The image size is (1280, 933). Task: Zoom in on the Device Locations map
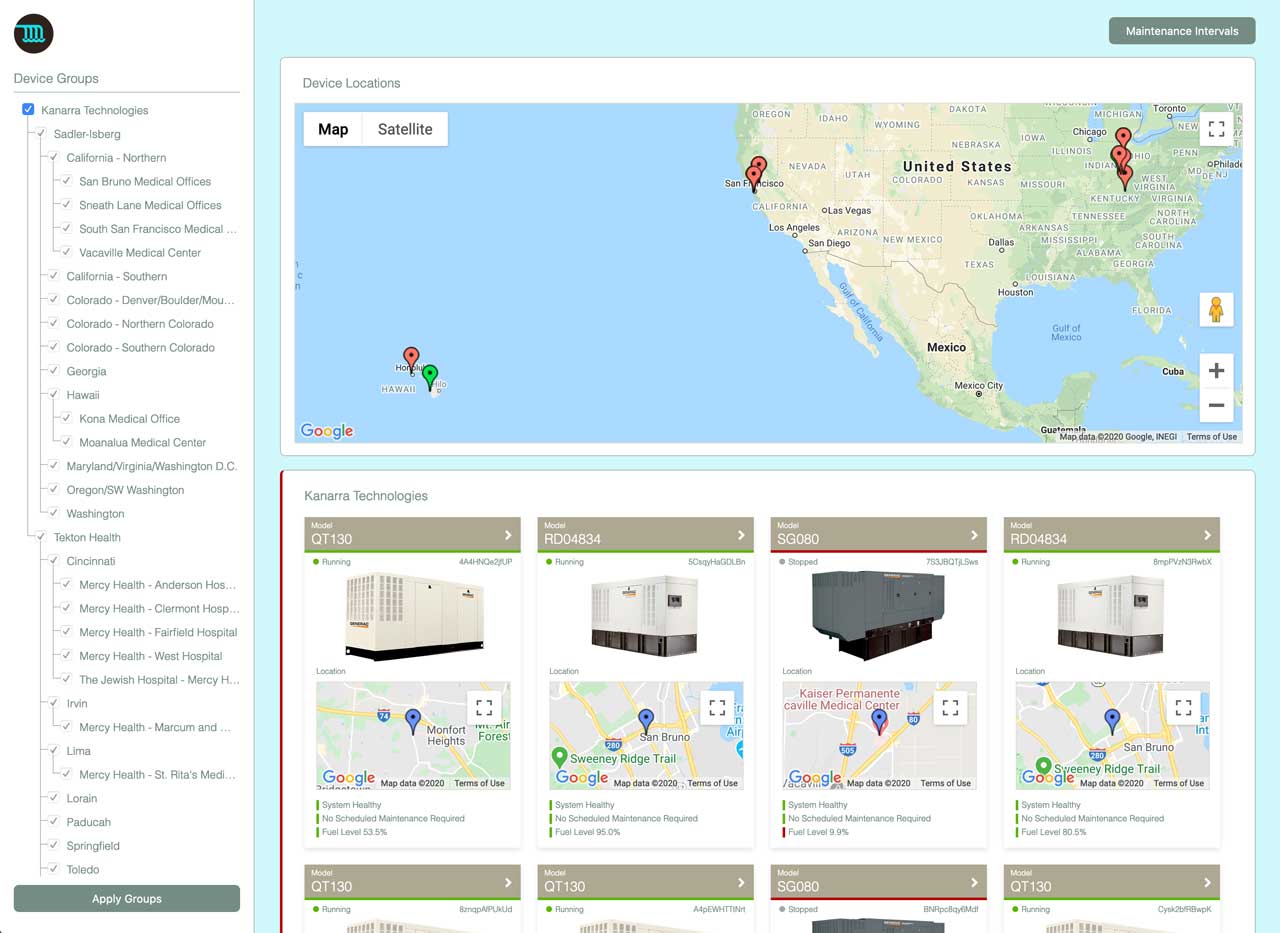[1216, 371]
